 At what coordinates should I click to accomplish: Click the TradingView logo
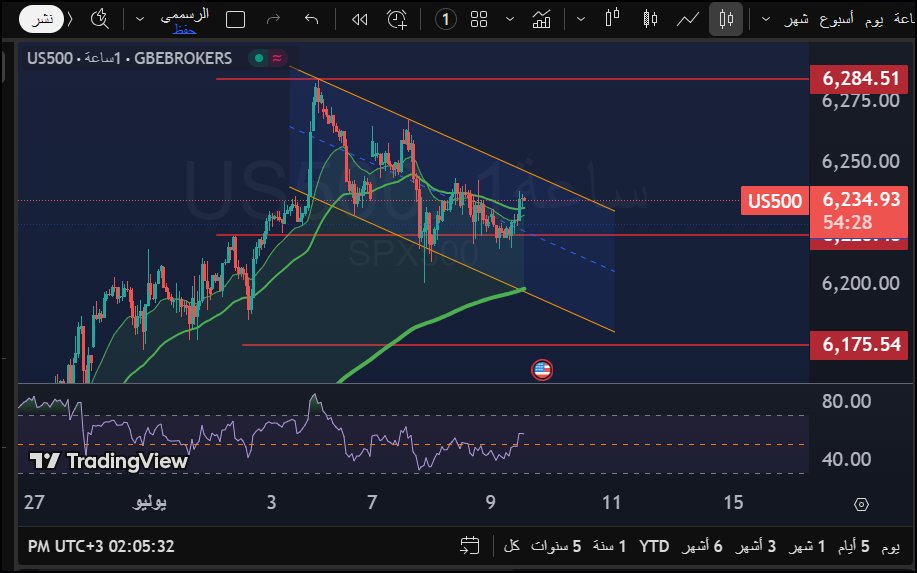[x=109, y=461]
